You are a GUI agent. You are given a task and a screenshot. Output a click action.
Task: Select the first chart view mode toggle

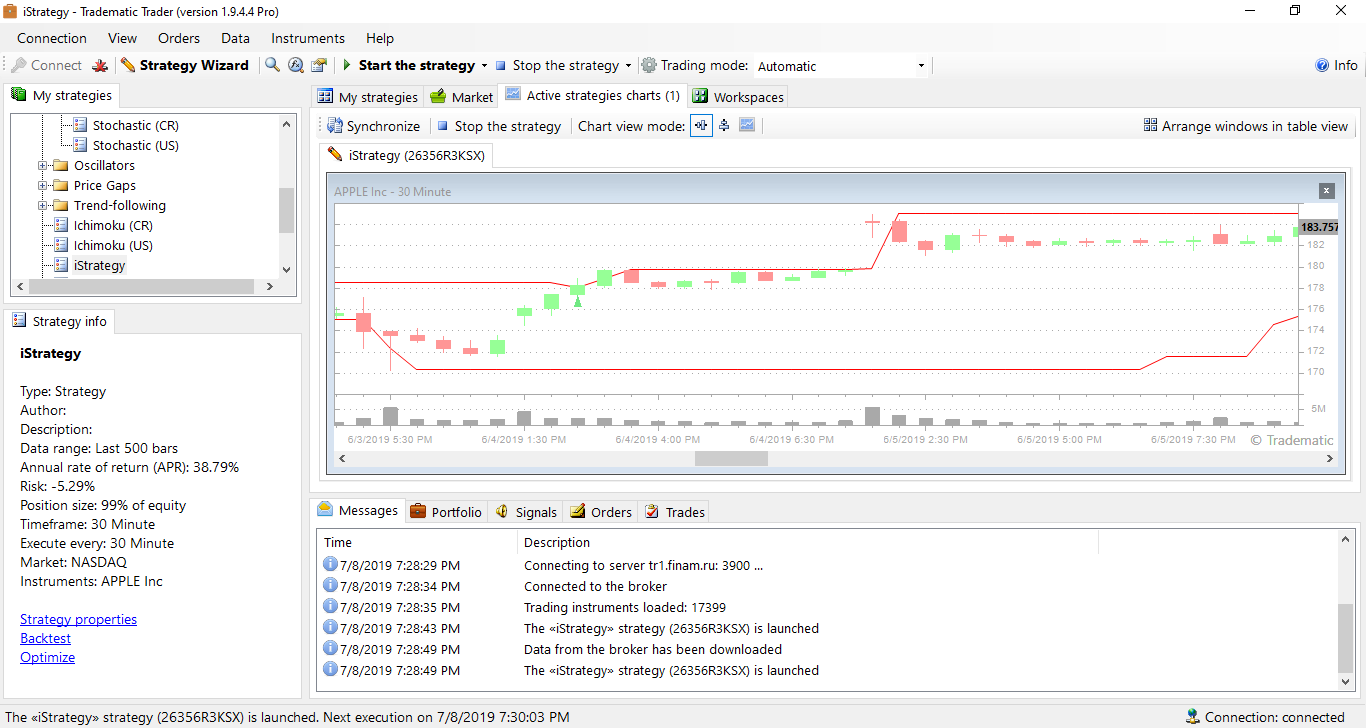click(701, 126)
